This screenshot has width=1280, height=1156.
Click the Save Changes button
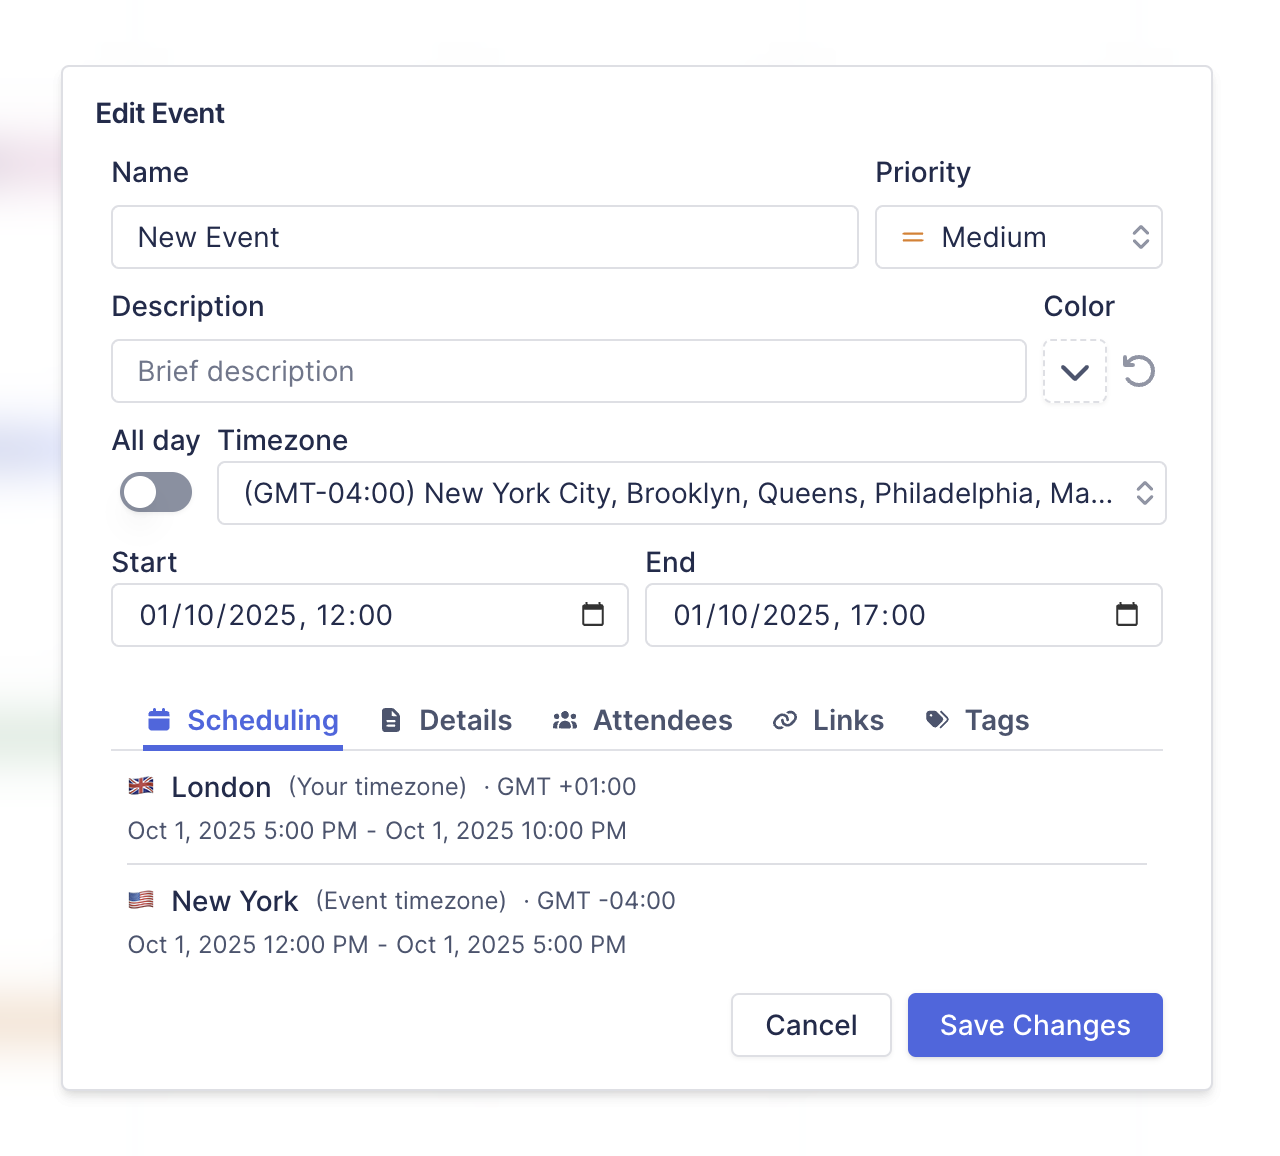[1034, 1025]
